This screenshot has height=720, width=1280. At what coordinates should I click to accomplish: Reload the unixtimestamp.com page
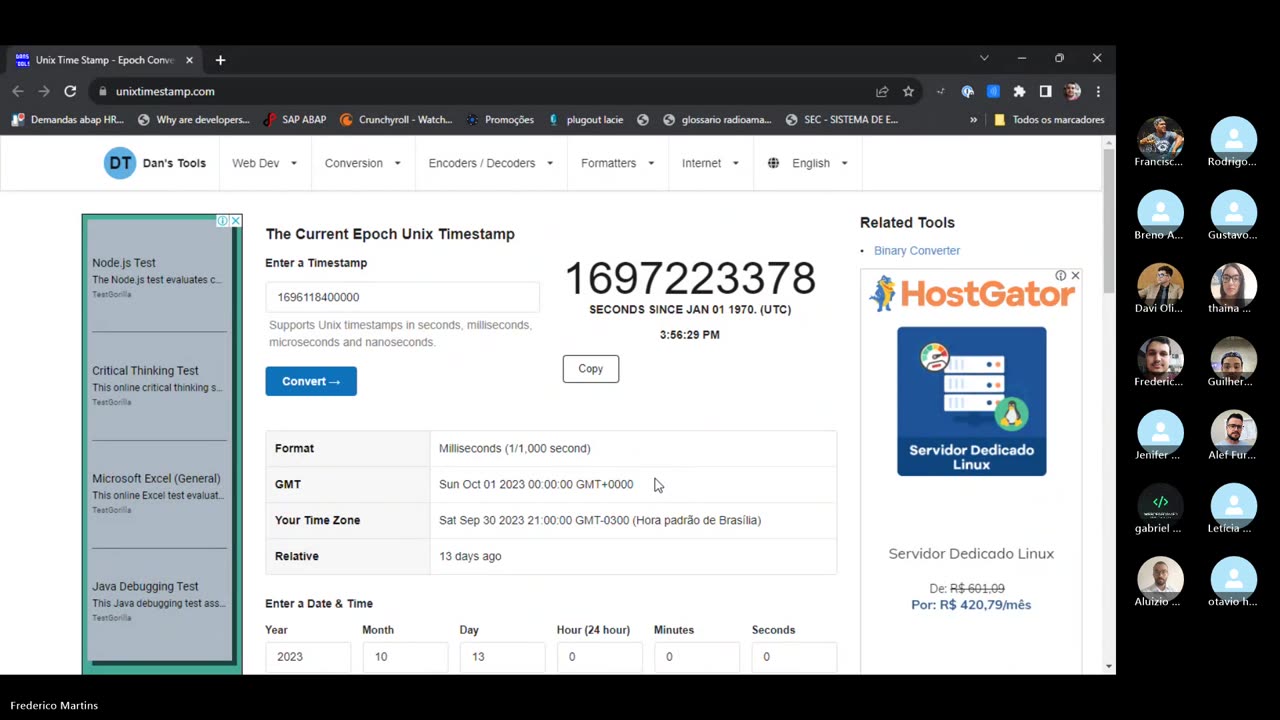pyautogui.click(x=70, y=91)
